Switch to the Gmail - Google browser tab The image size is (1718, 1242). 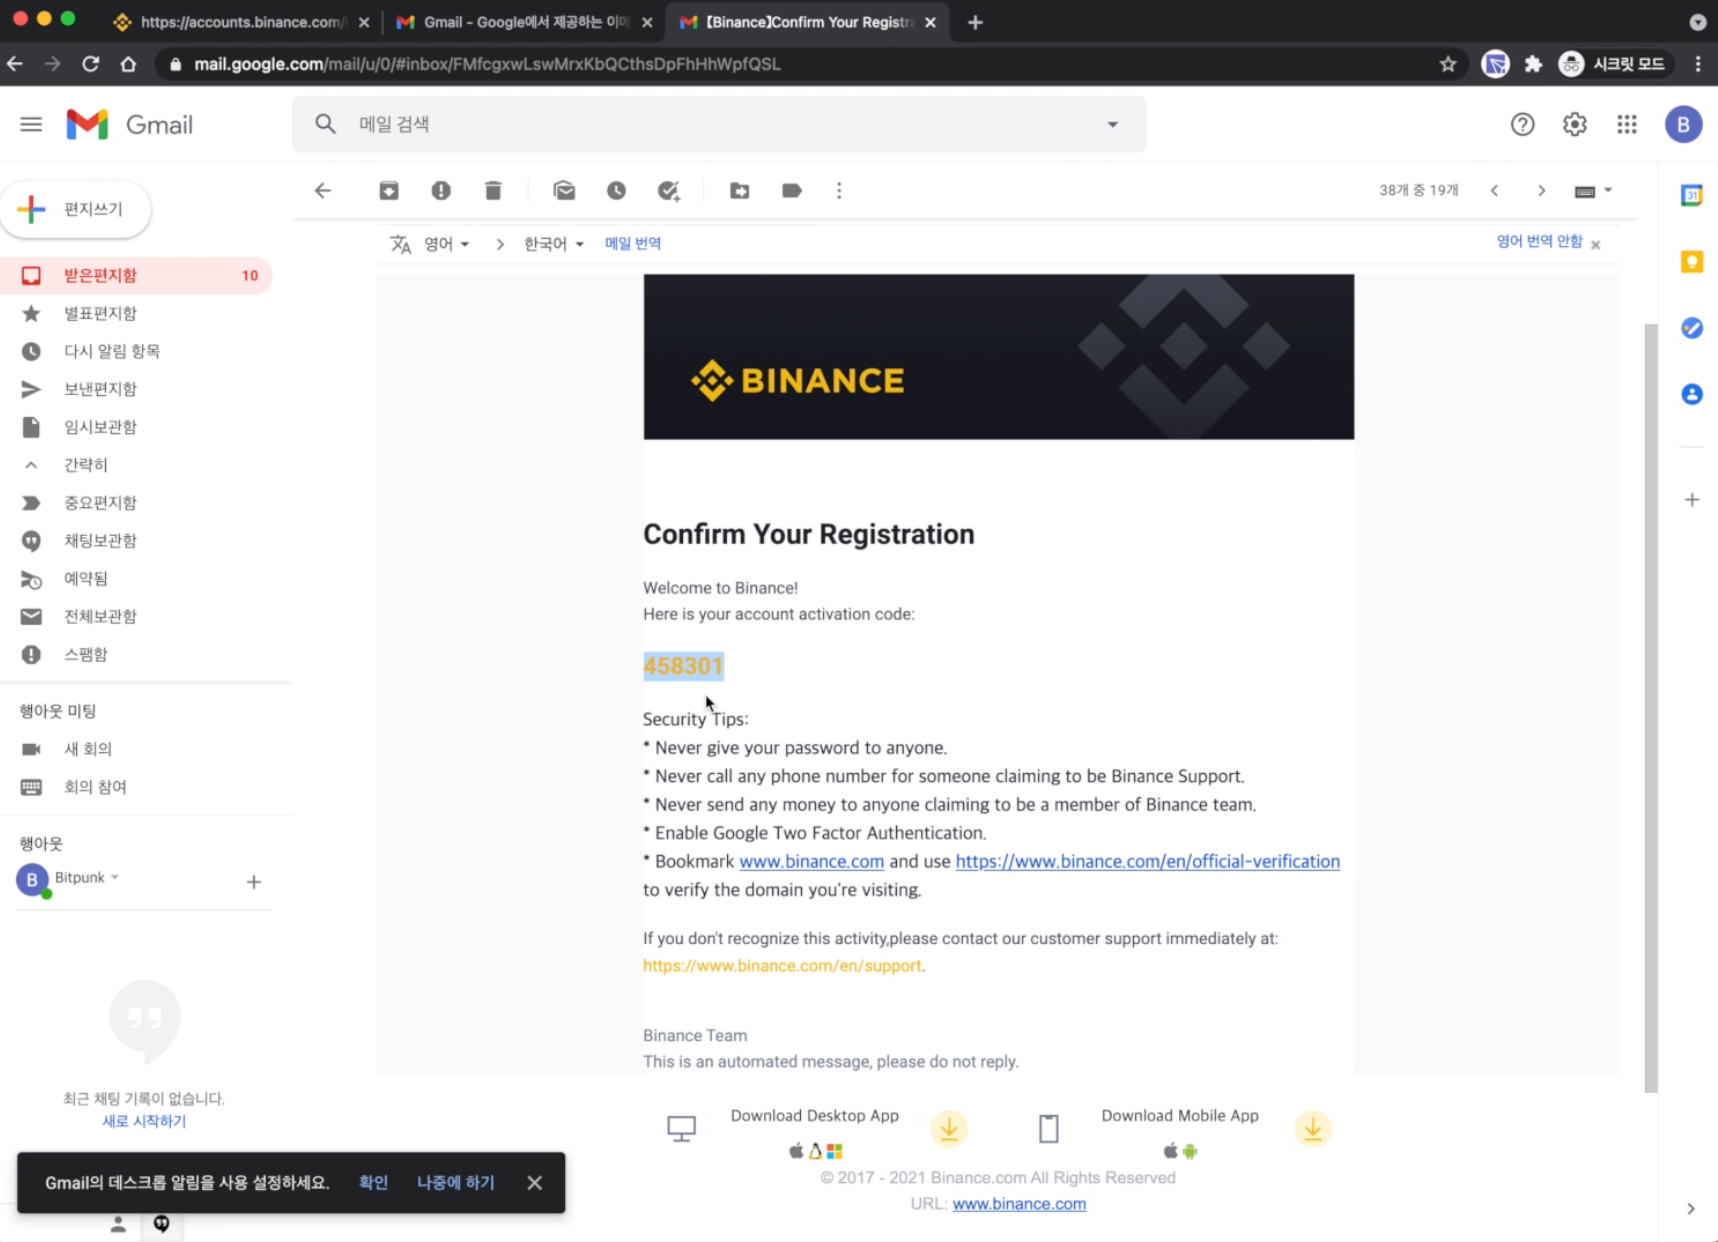523,22
